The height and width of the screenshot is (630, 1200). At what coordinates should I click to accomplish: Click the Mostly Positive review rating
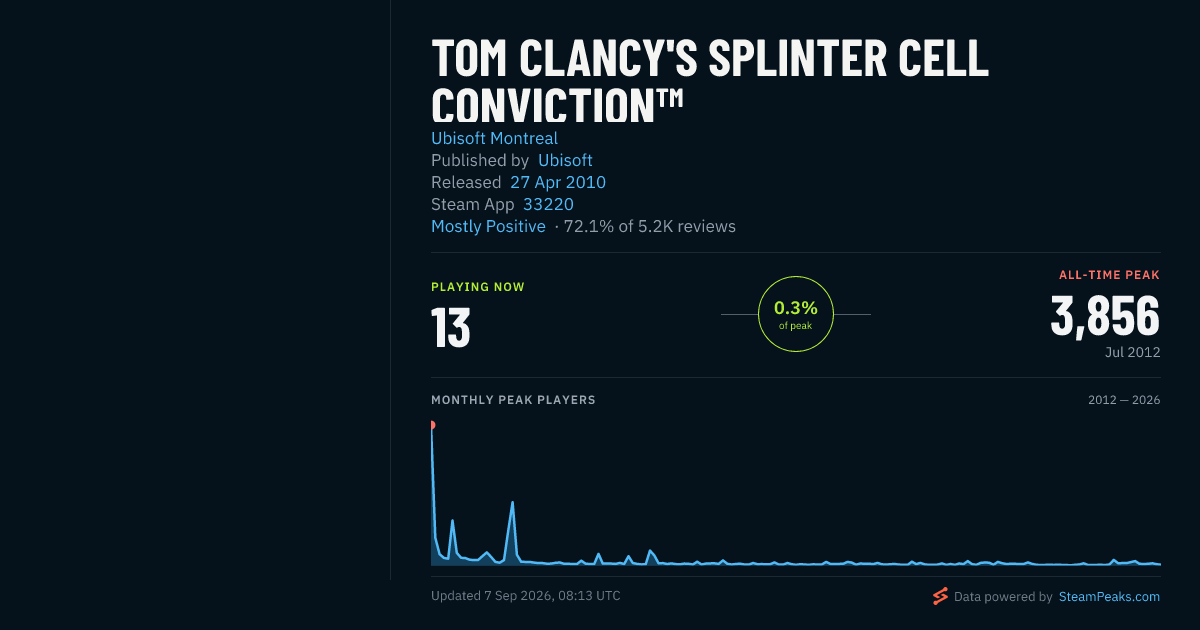tap(488, 226)
